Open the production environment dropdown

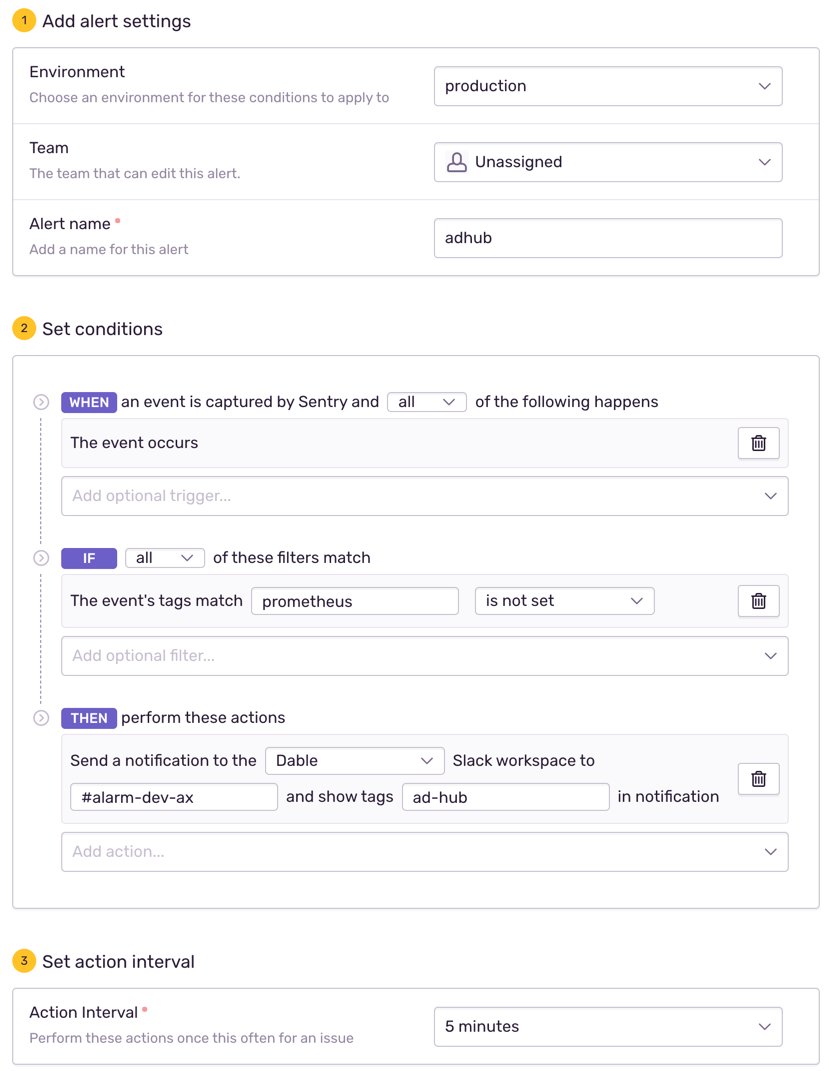click(608, 86)
